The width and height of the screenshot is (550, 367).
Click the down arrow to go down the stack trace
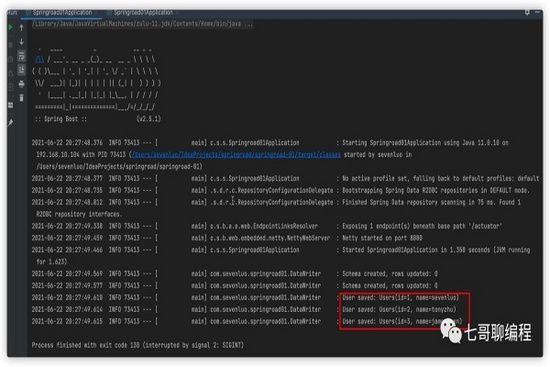pyautogui.click(x=21, y=42)
